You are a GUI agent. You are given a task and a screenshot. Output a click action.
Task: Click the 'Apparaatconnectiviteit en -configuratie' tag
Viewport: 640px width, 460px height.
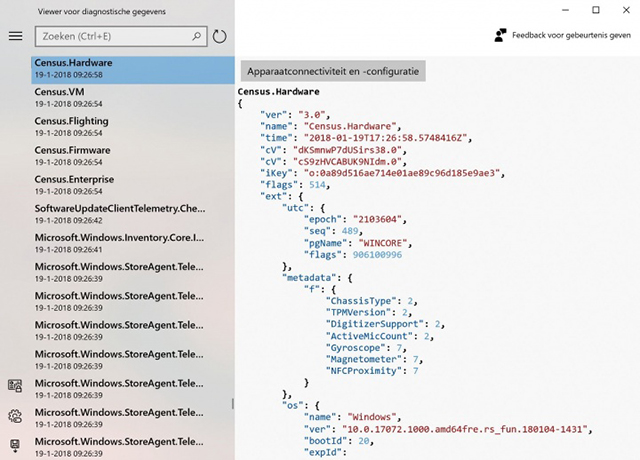333,71
